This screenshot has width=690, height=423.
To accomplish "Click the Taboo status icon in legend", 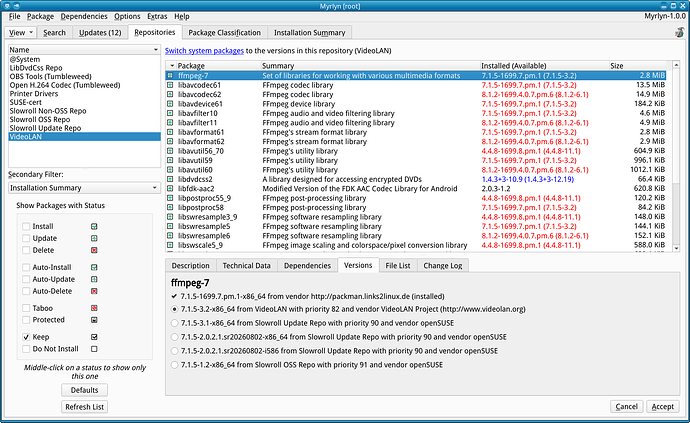I will [94, 308].
